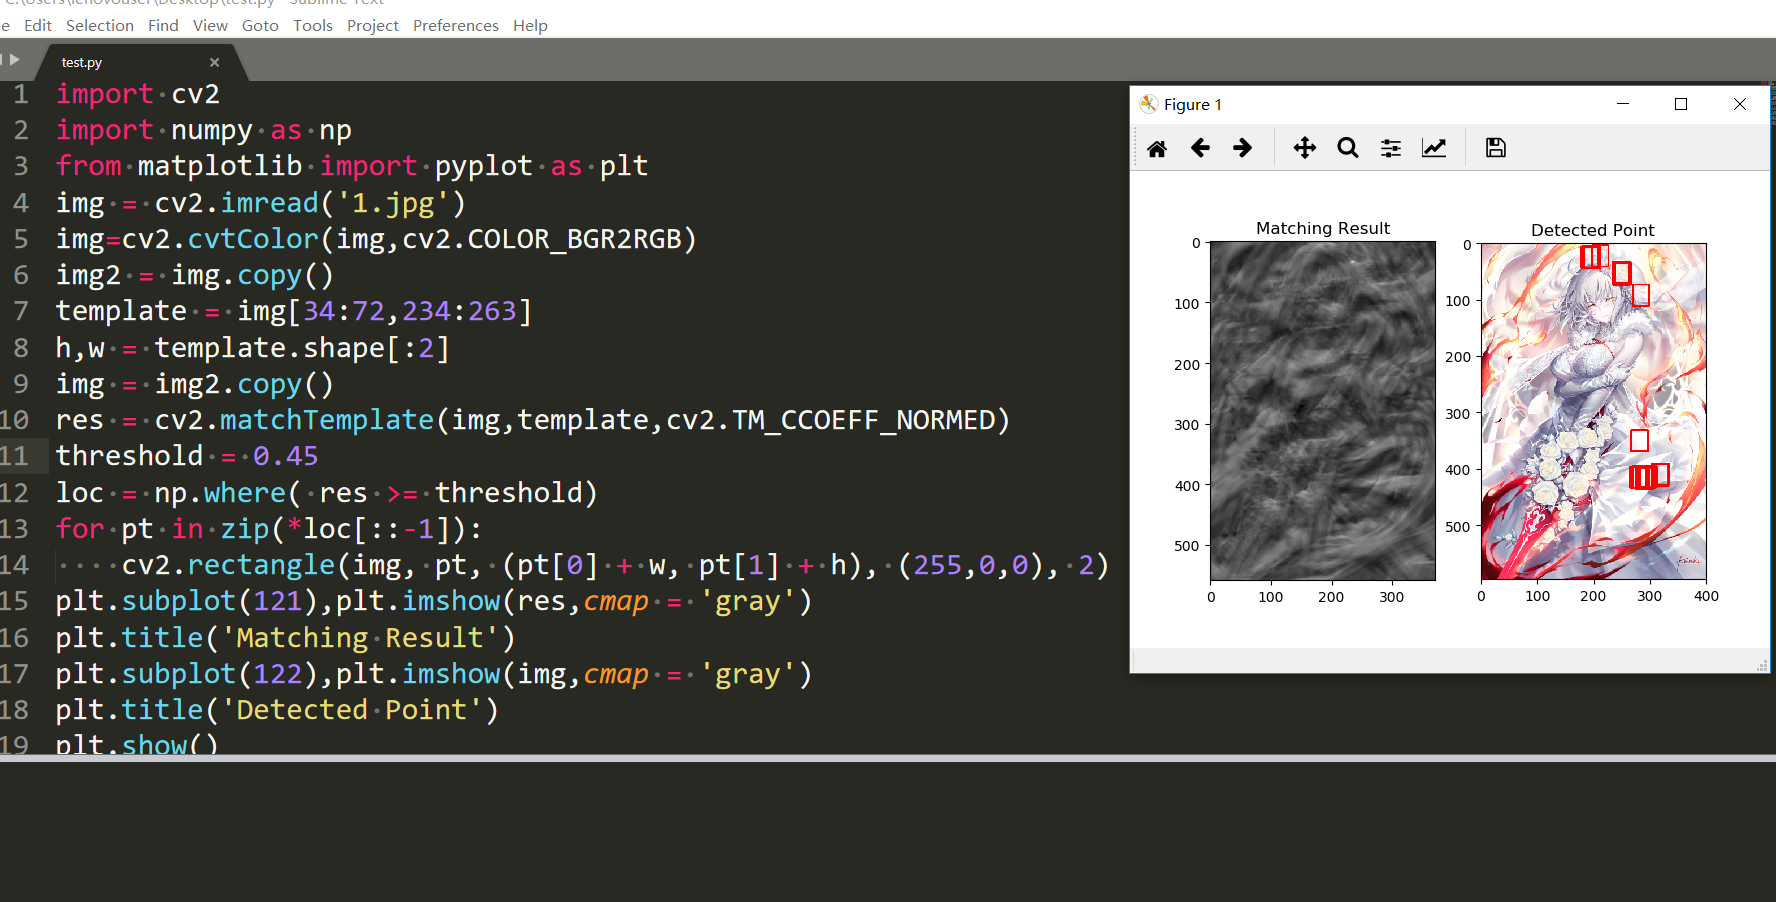1776x902 pixels.
Task: Click the Figure 1 matplotlib title bar icon
Action: (x=1149, y=104)
